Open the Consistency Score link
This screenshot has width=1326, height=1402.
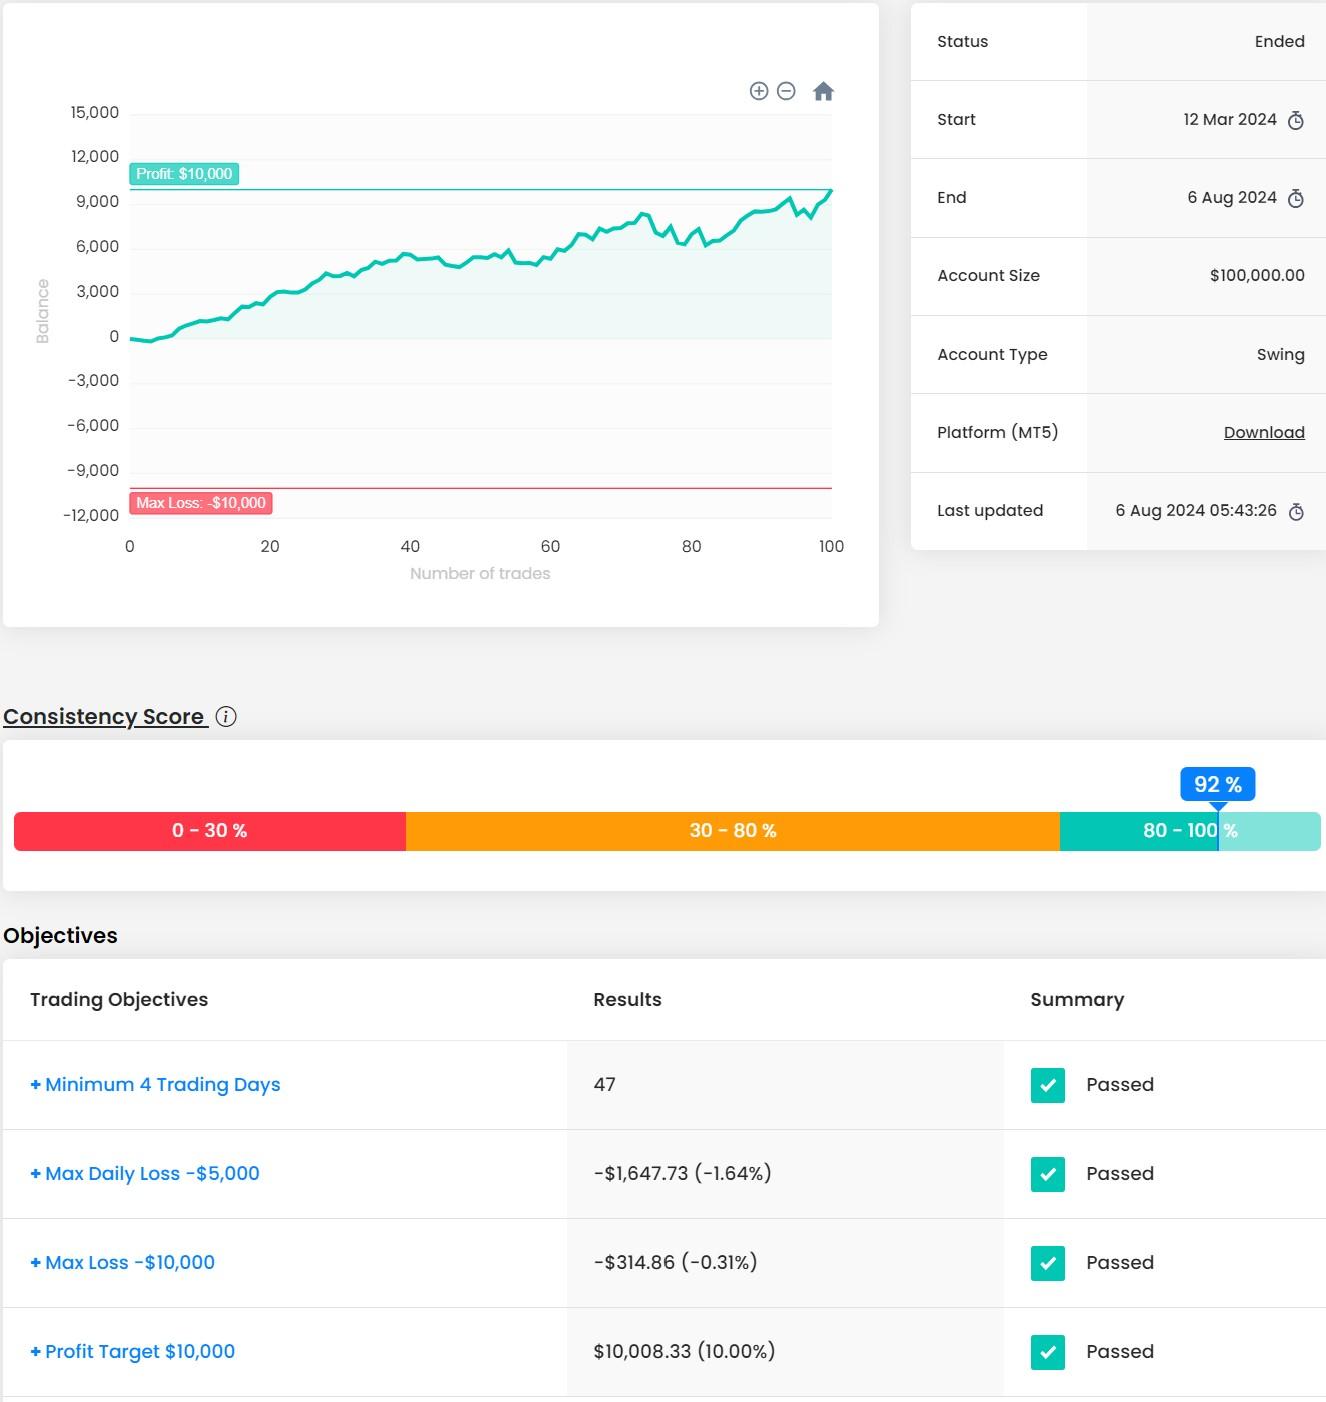click(104, 716)
